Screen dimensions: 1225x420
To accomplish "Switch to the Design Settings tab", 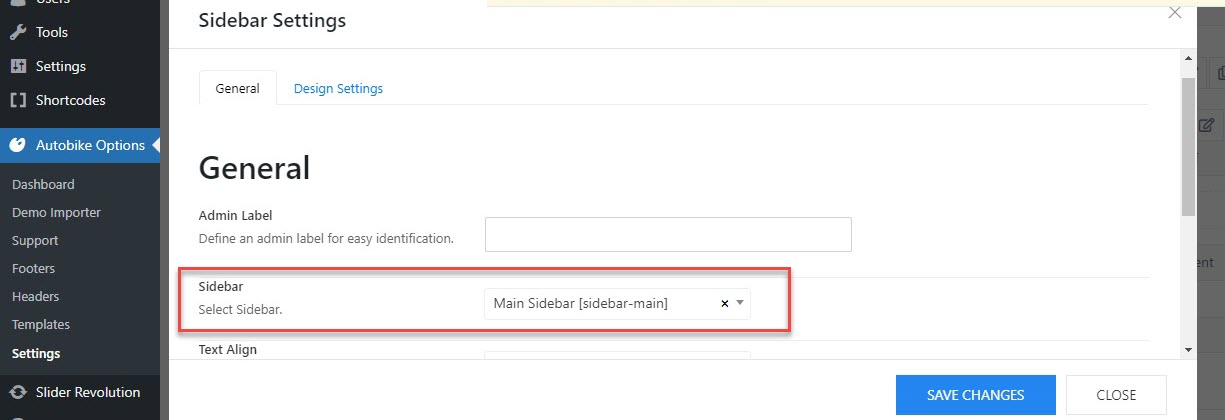I will click(338, 88).
